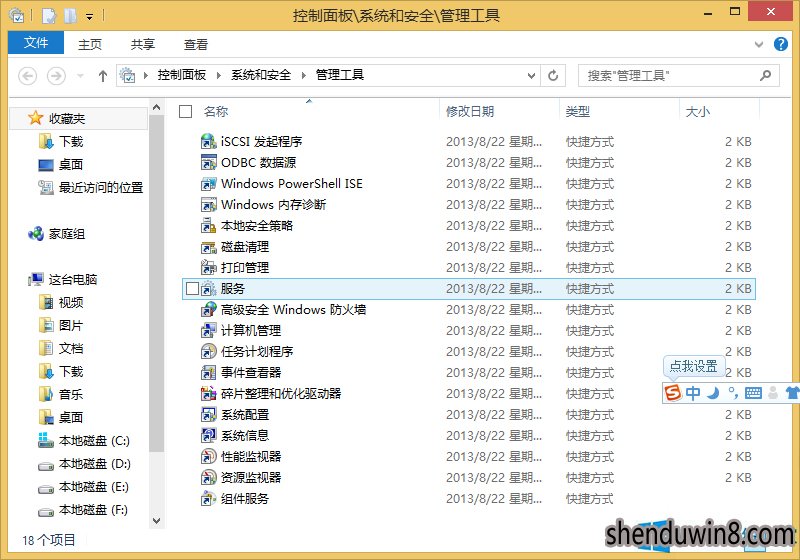Open the 文件 menu tab
Screen dimensions: 800x560
click(x=36, y=43)
